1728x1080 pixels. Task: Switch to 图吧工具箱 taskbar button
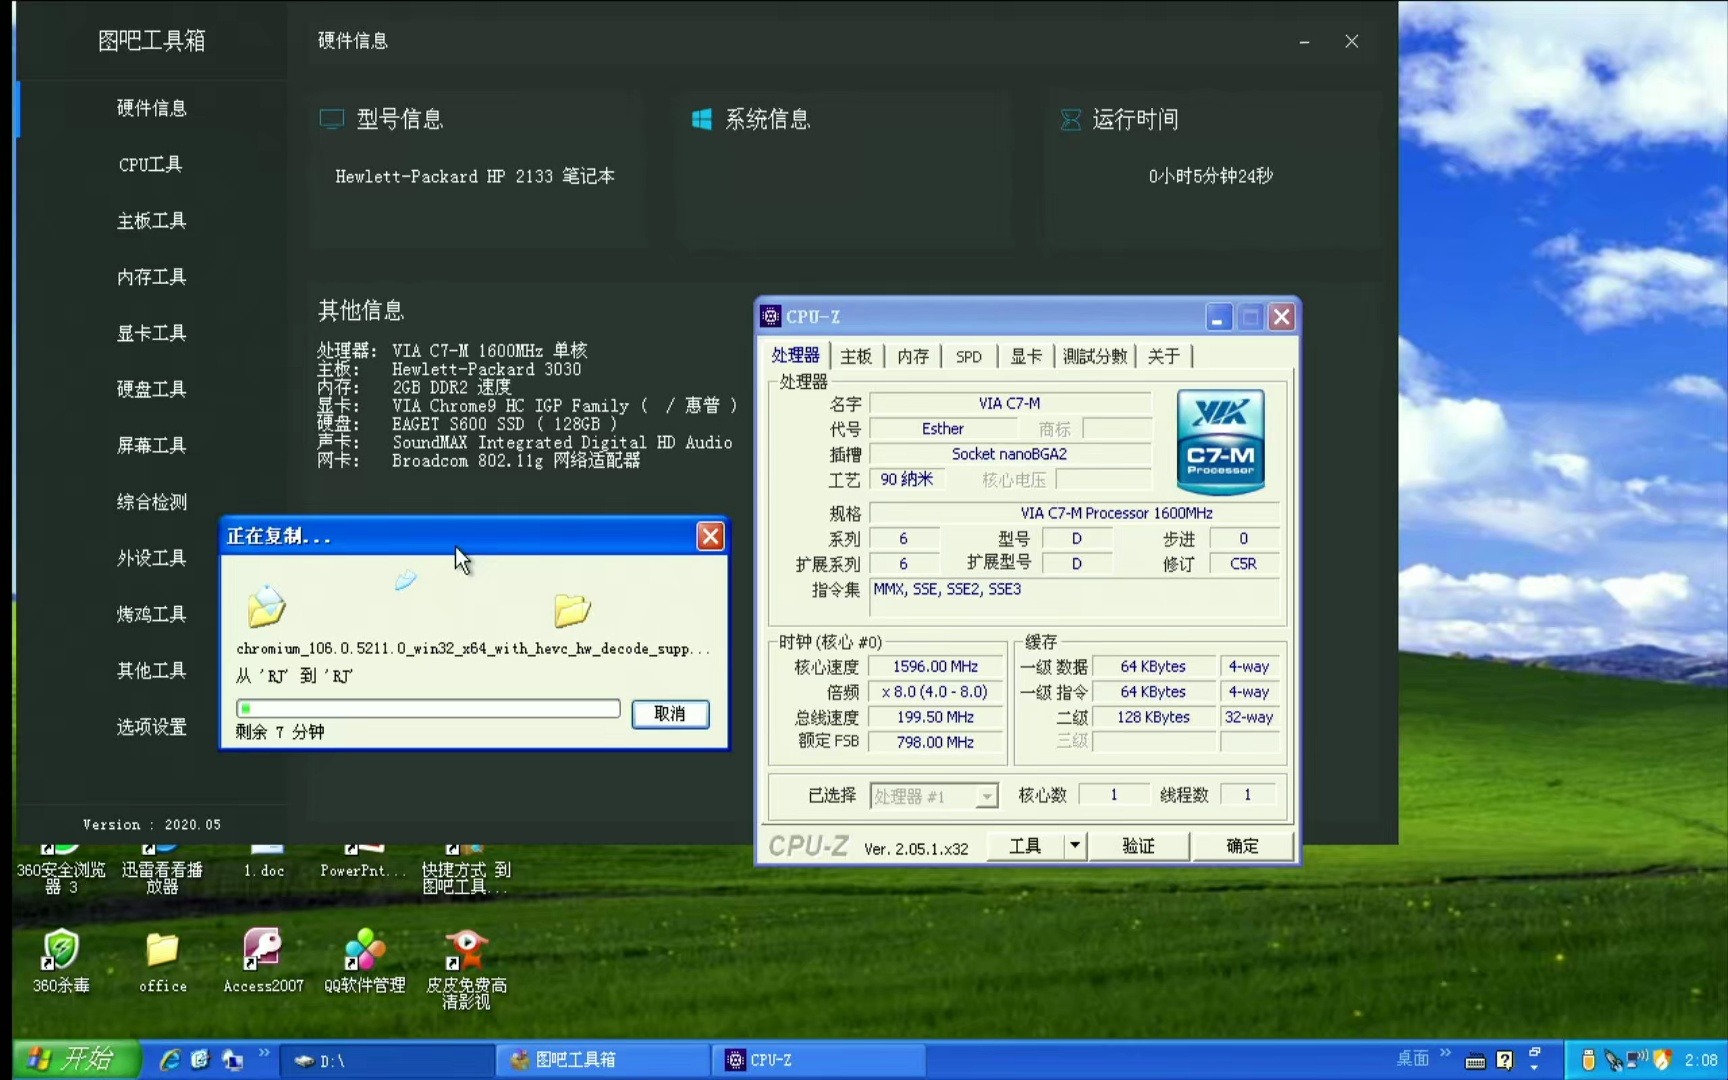tap(603, 1060)
